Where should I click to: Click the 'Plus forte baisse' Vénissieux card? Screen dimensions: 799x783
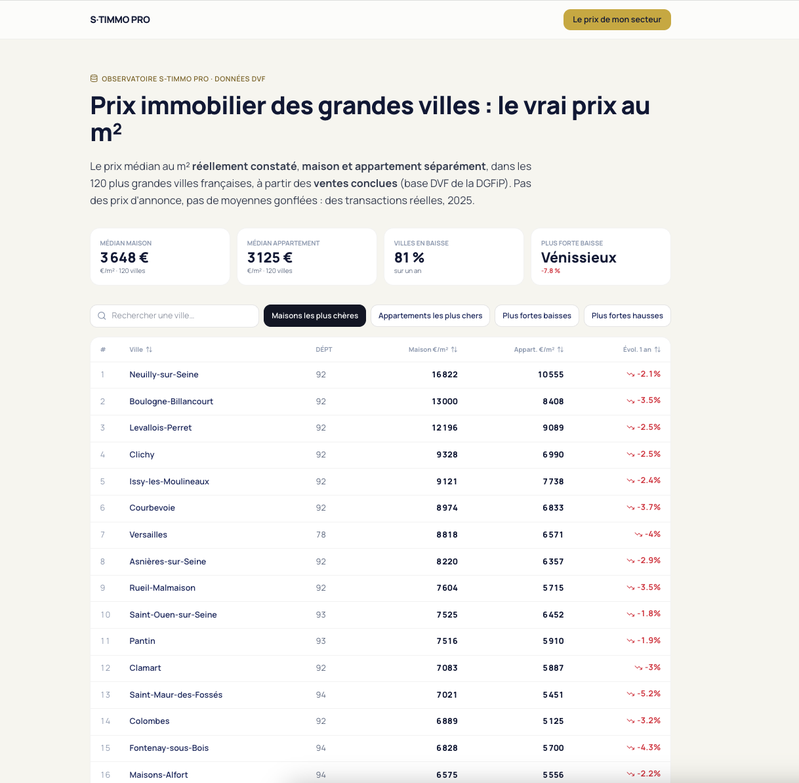coord(601,257)
